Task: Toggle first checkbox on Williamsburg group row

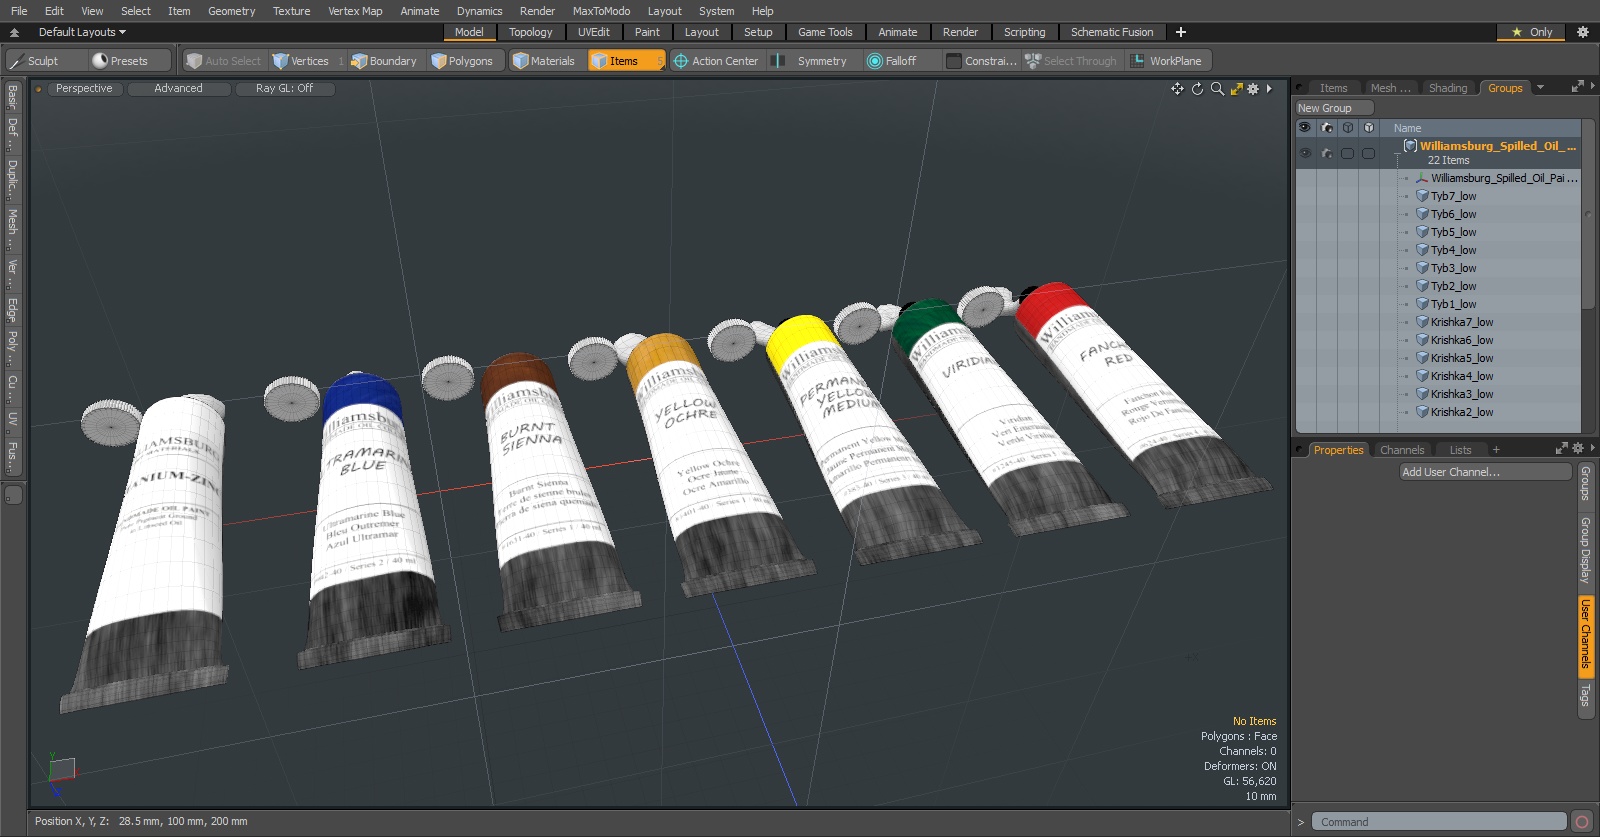Action: [1347, 153]
